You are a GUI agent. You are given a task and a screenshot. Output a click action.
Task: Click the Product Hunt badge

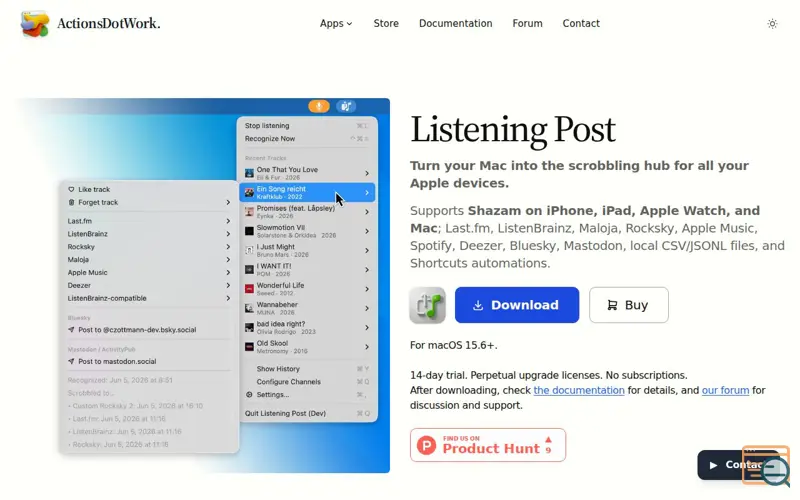point(488,445)
